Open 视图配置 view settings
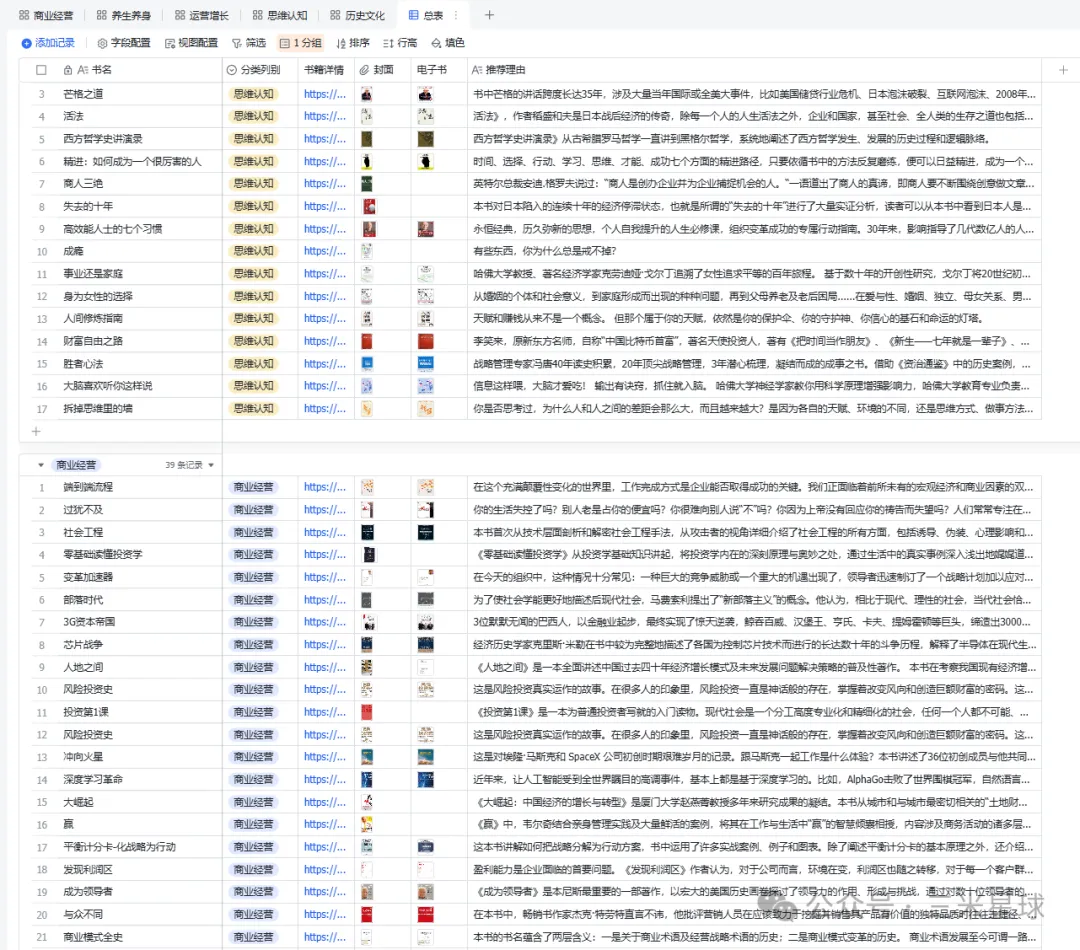1080x950 pixels. (191, 43)
